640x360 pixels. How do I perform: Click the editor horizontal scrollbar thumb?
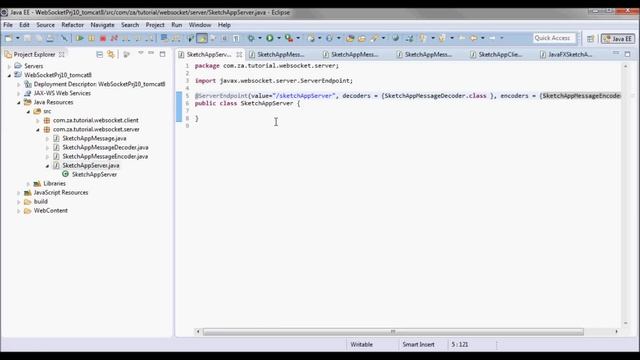tap(393, 331)
